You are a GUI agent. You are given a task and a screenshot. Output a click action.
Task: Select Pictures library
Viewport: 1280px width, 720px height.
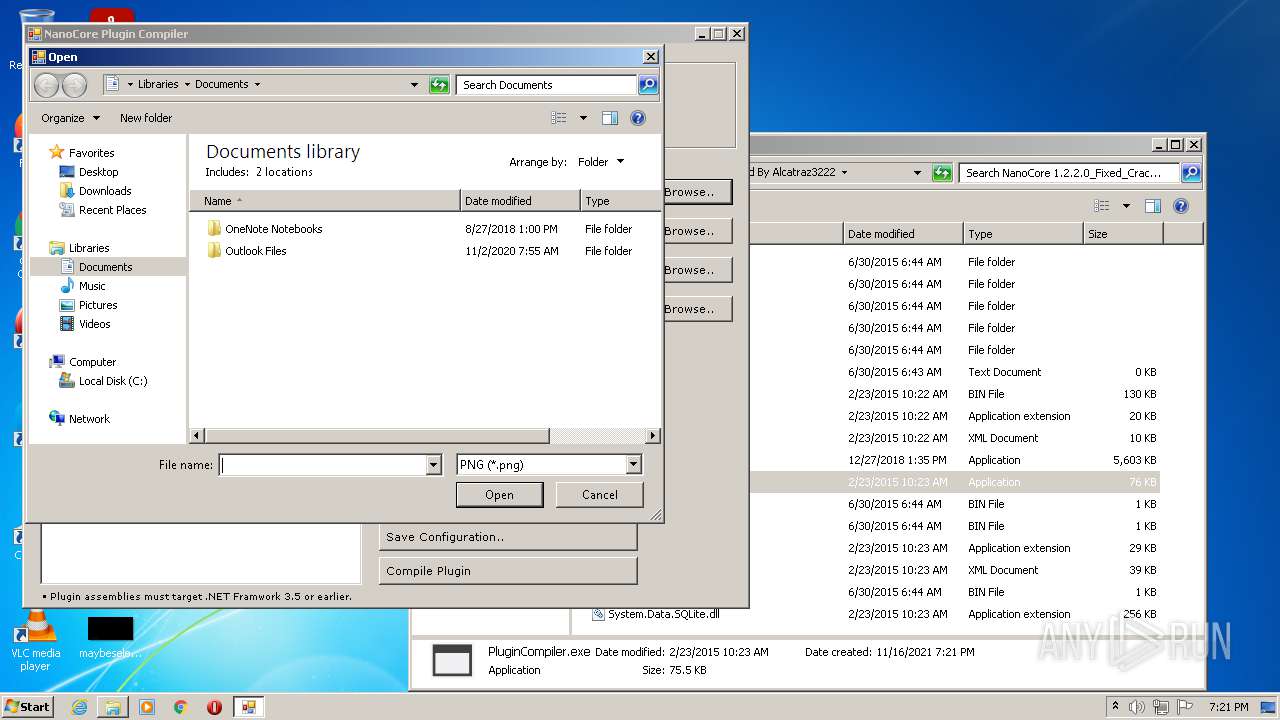(x=98, y=305)
